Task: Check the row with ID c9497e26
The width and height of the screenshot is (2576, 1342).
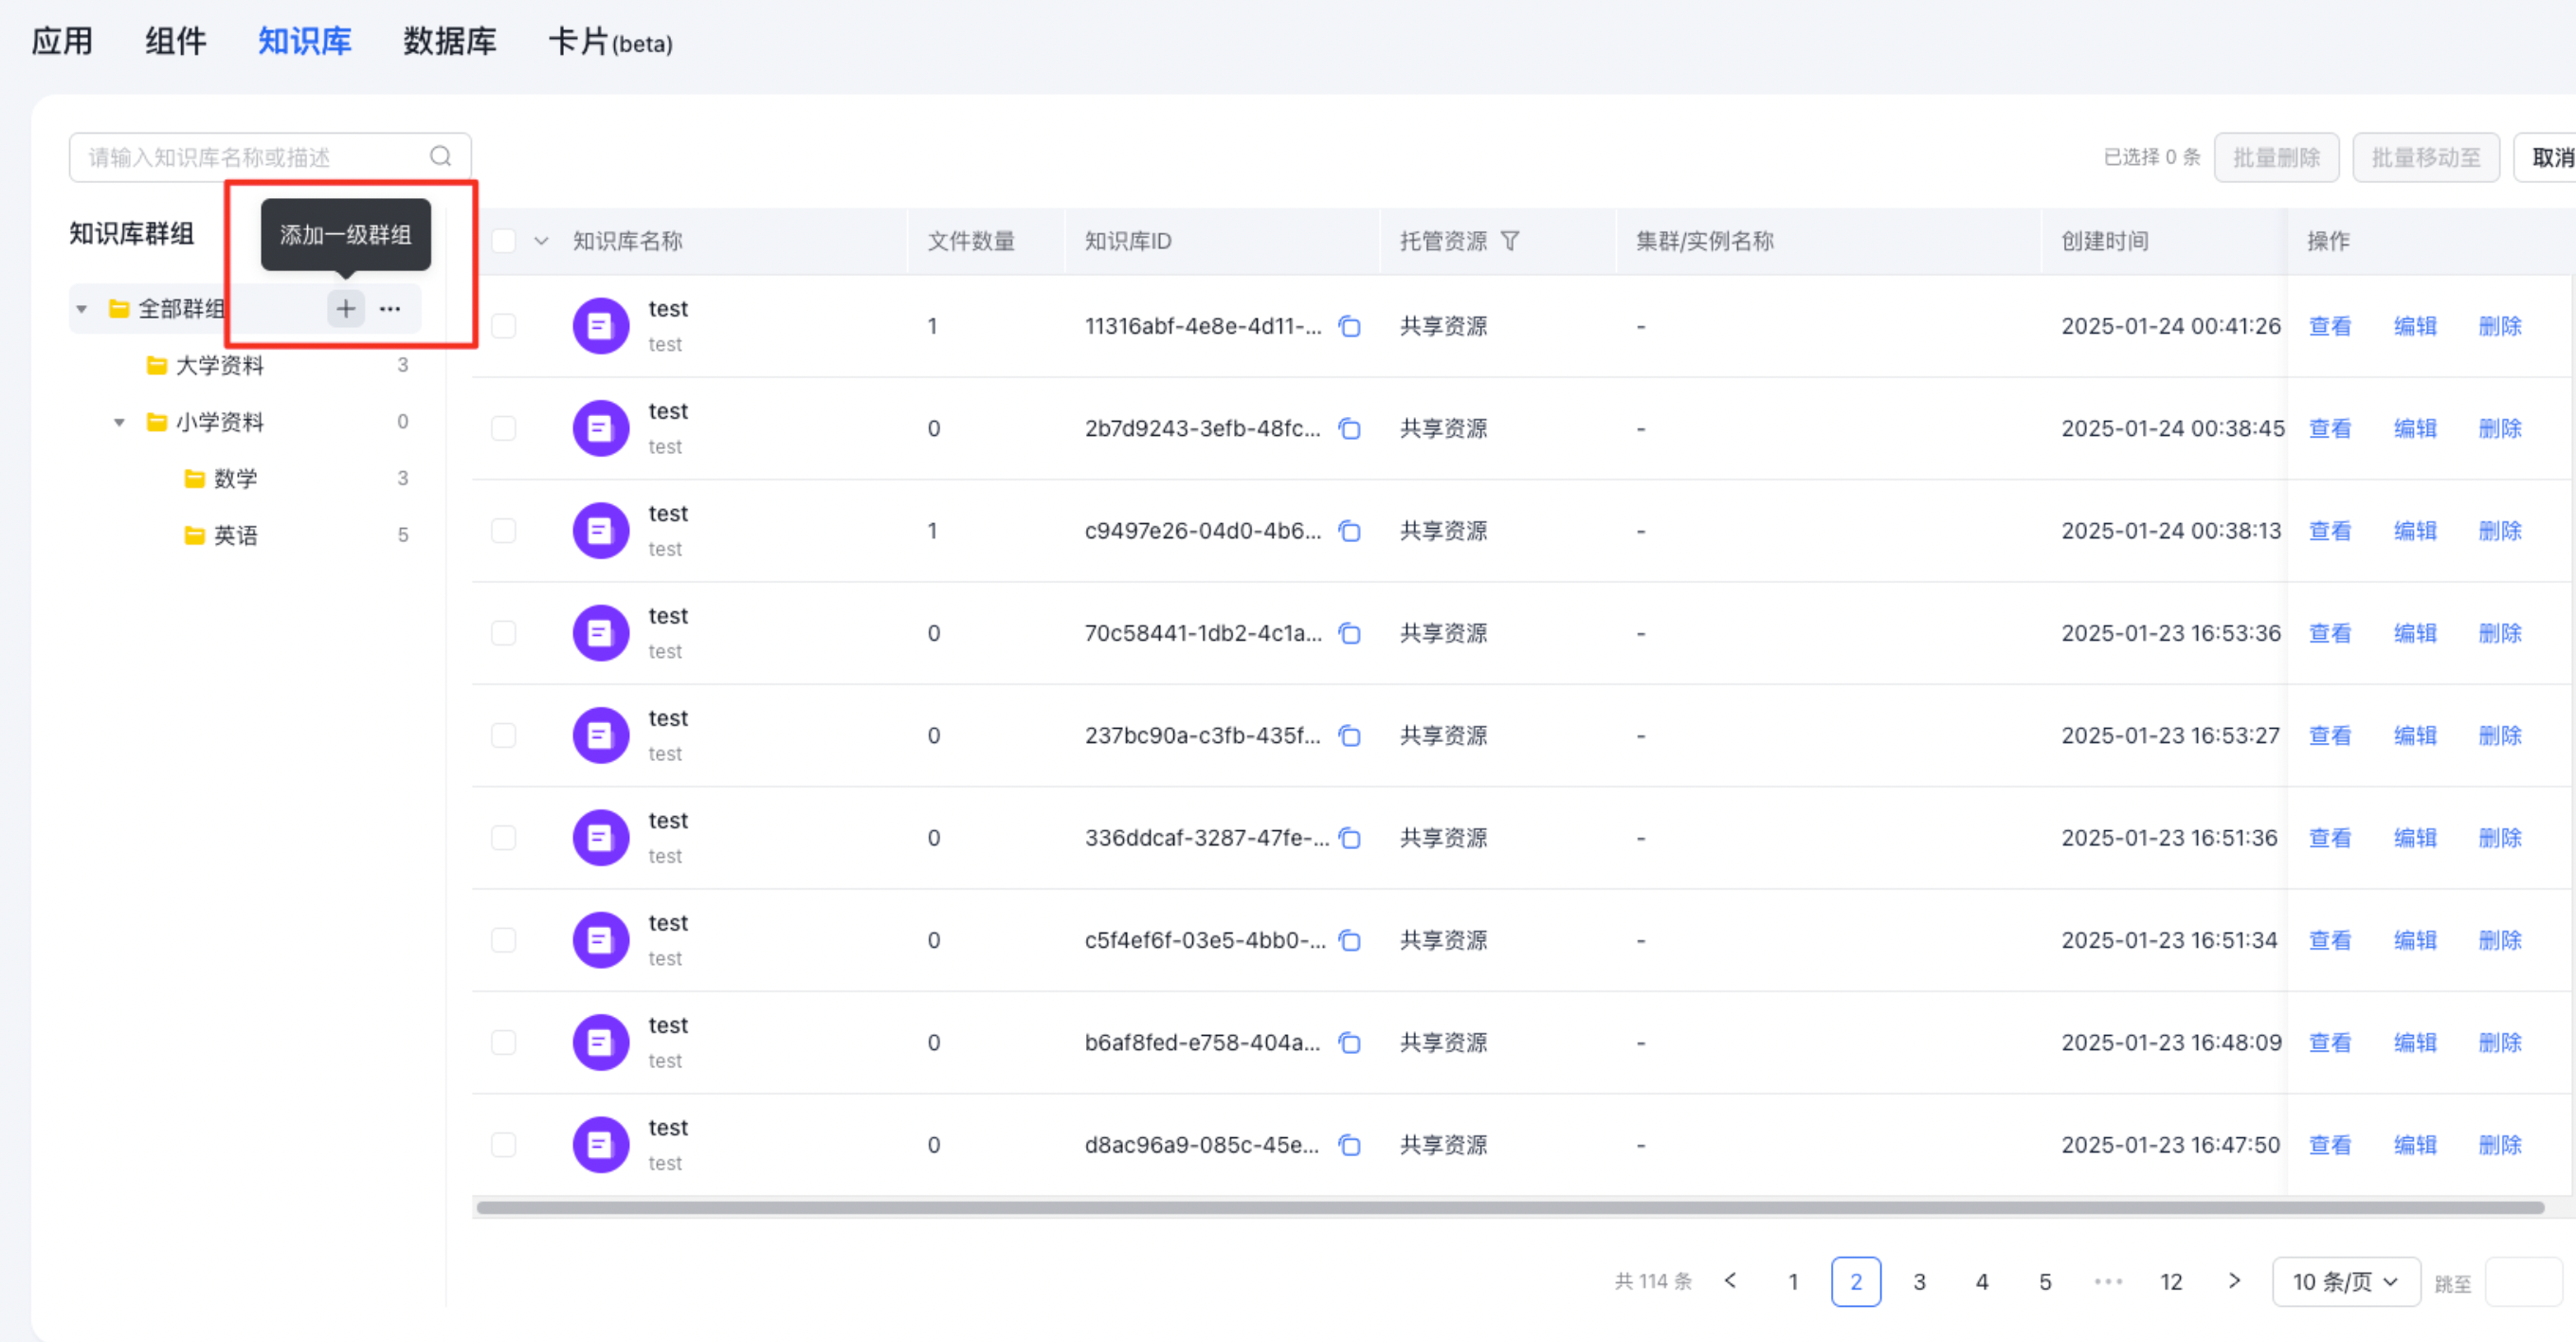Action: click(x=503, y=530)
